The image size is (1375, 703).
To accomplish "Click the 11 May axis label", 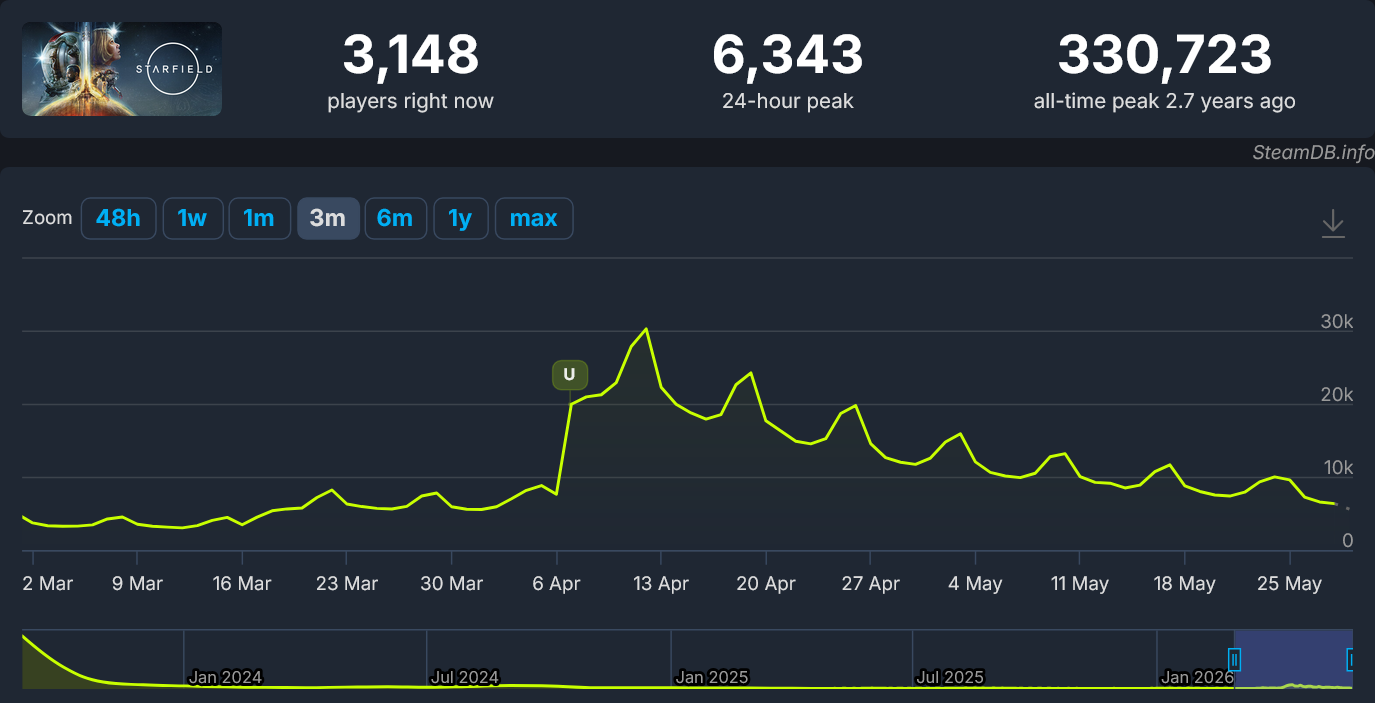I will (x=1080, y=583).
